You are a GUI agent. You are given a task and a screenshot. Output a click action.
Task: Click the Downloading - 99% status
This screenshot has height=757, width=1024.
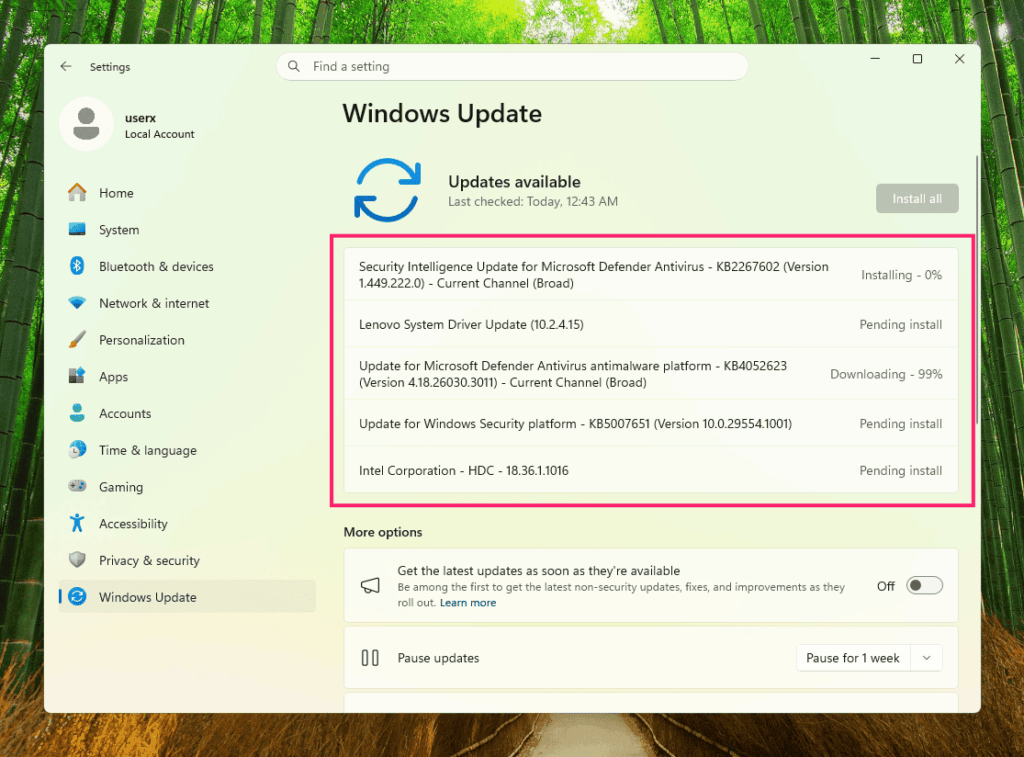pyautogui.click(x=886, y=374)
